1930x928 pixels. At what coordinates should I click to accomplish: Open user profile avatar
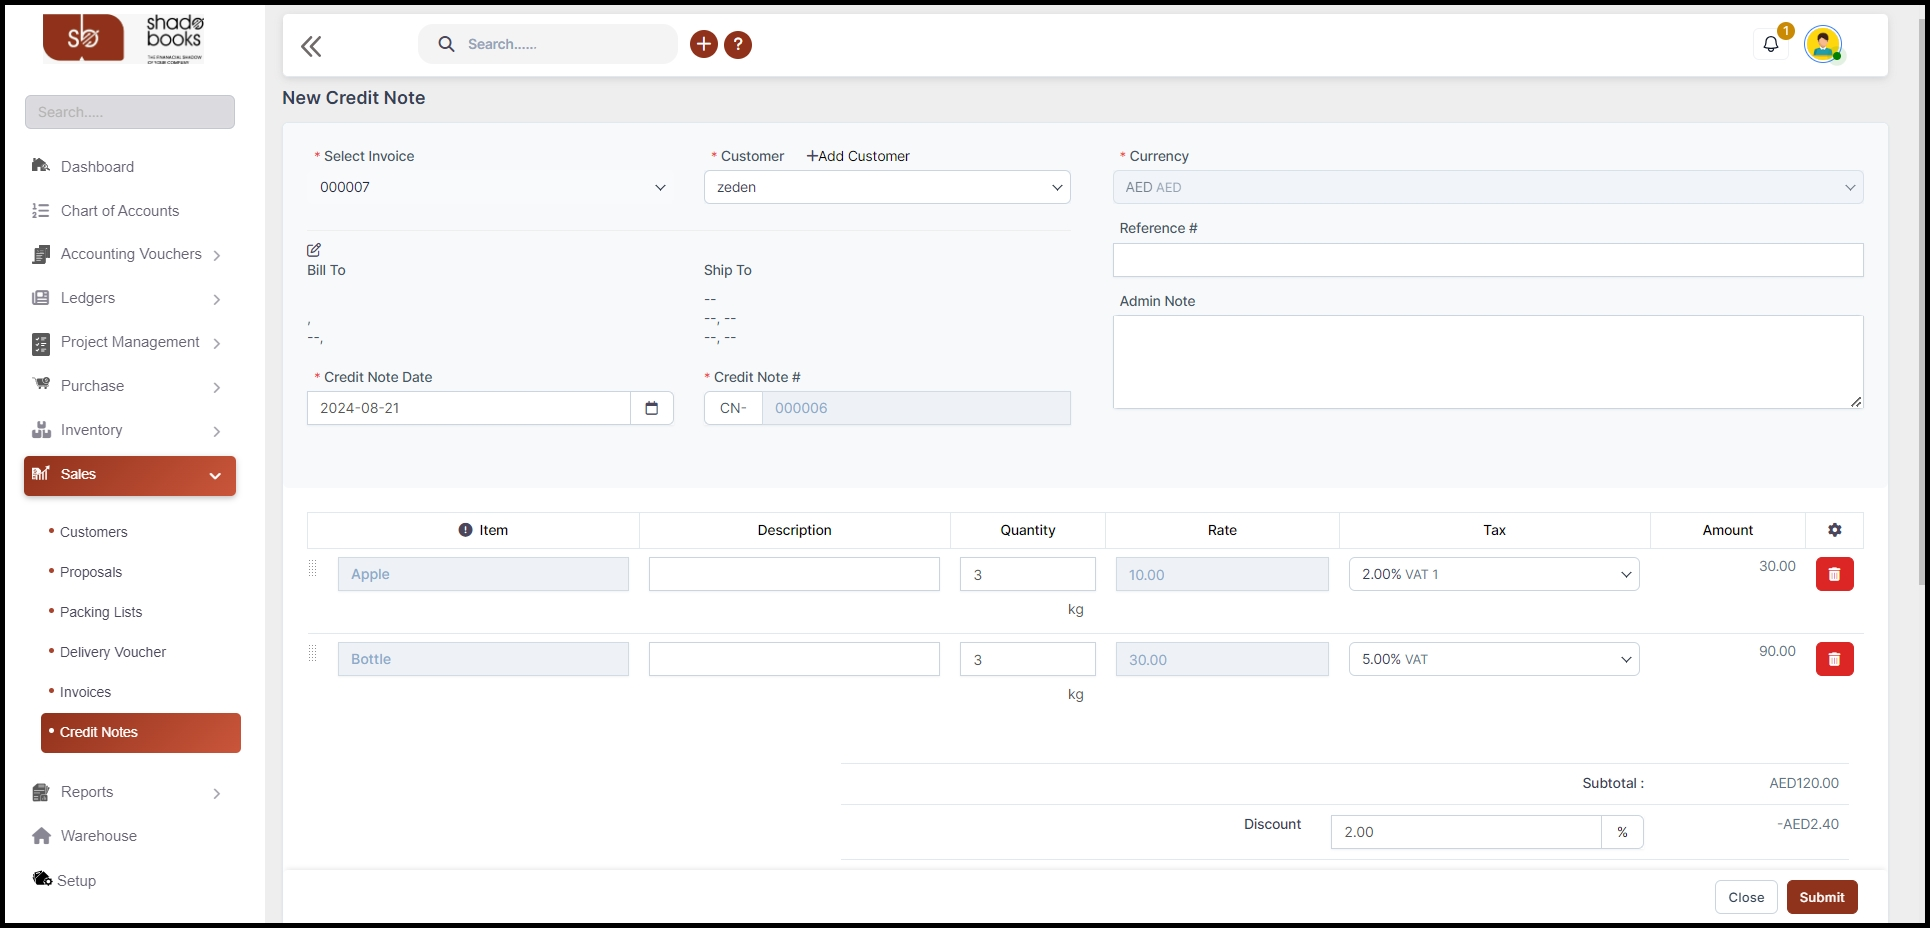tap(1823, 44)
